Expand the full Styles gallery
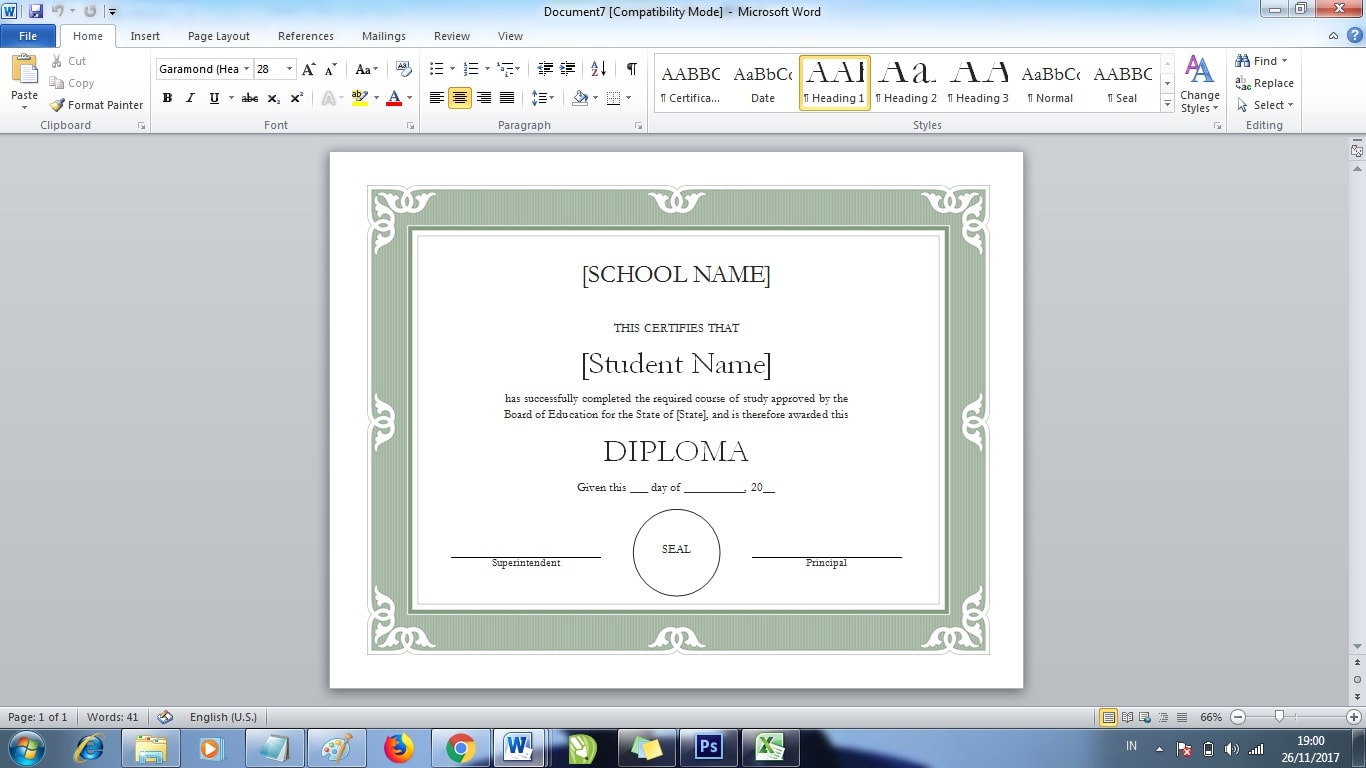Image resolution: width=1366 pixels, height=768 pixels. tap(1167, 104)
